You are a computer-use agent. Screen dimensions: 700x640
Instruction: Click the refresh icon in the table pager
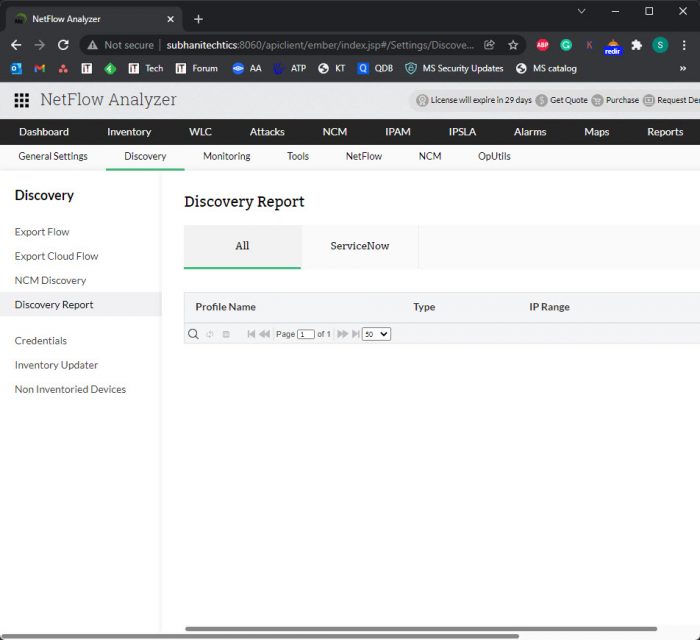click(x=209, y=334)
